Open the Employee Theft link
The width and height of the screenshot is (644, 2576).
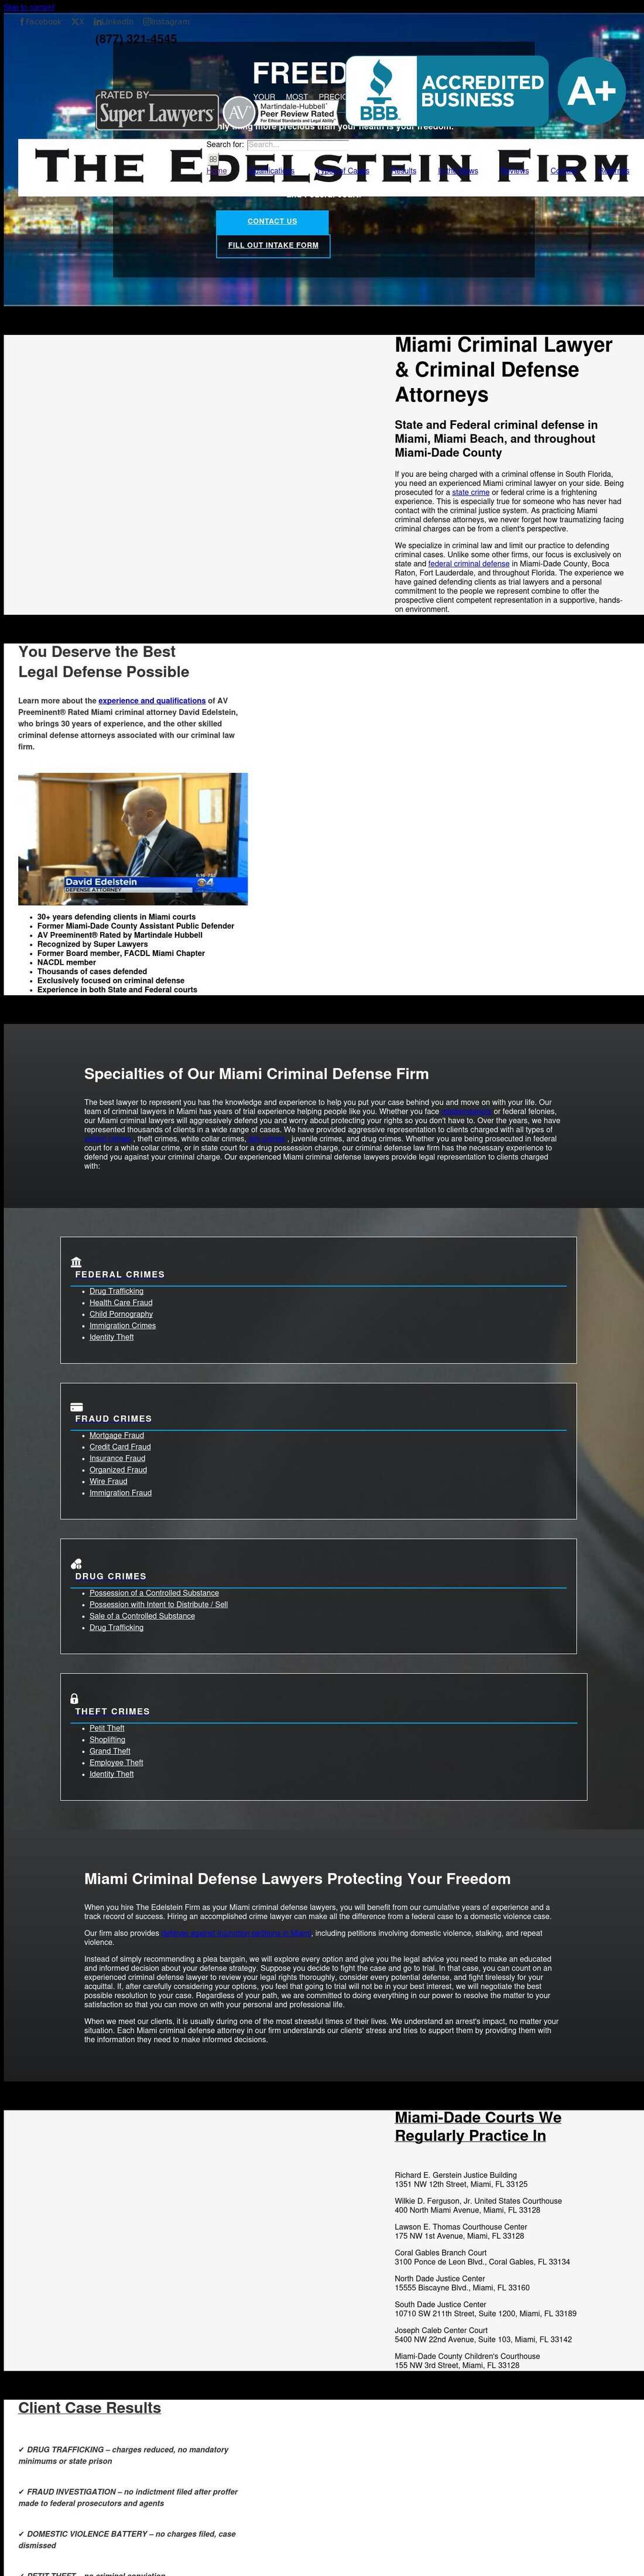[116, 1763]
